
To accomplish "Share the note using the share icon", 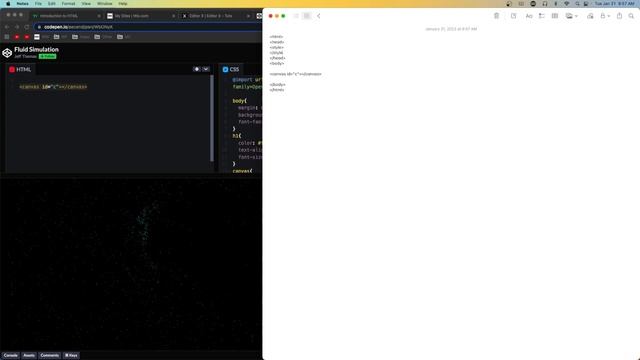I will 619,16.
